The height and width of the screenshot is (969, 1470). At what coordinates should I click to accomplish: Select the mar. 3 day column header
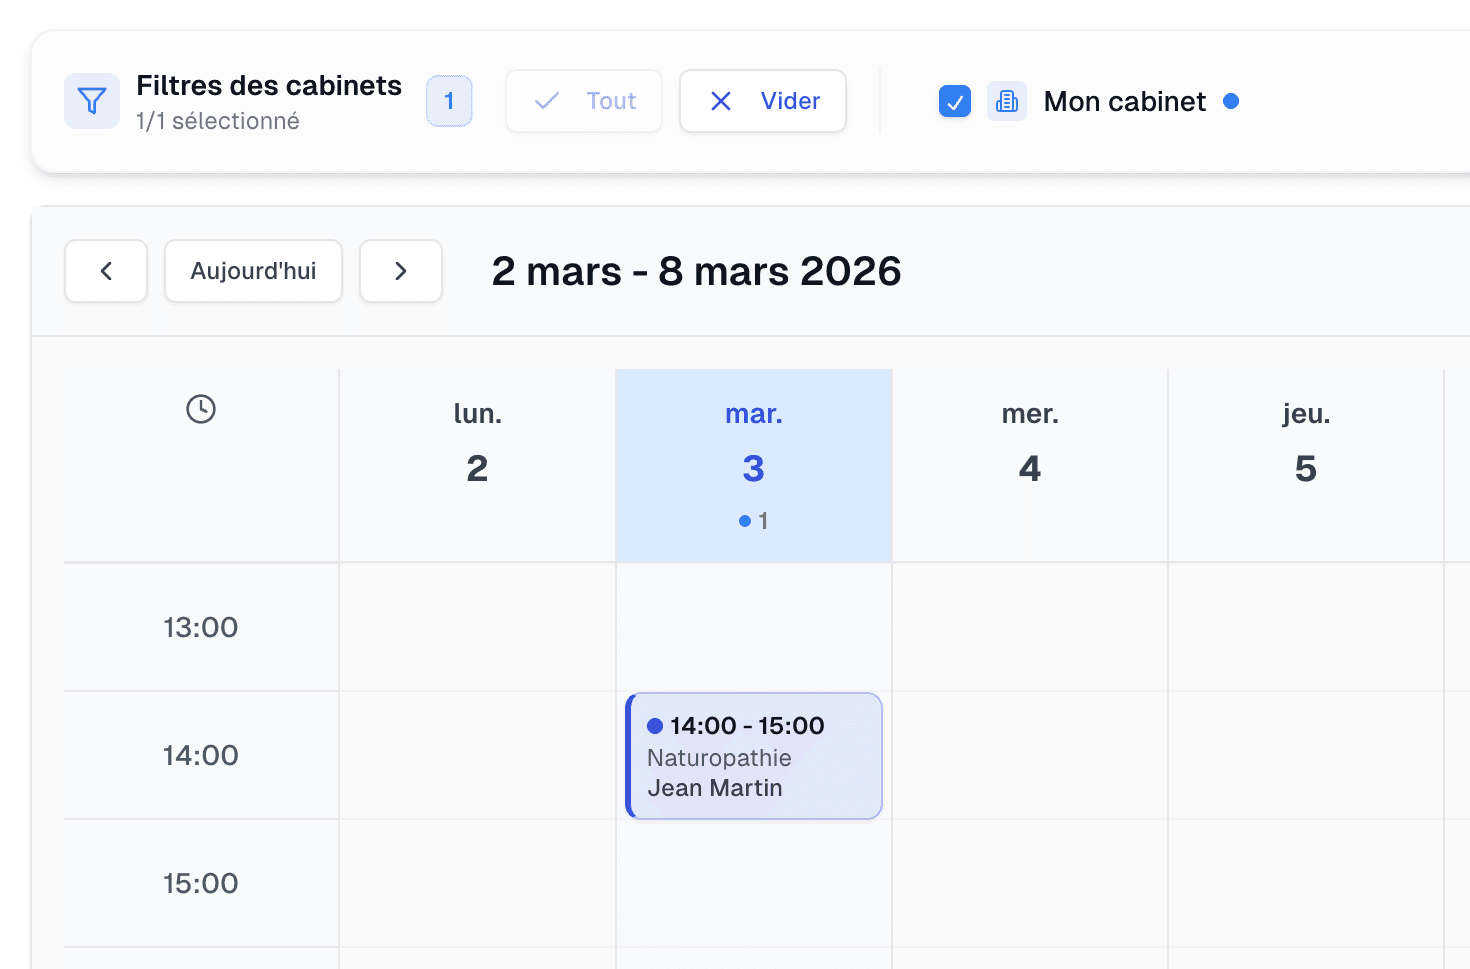click(753, 440)
